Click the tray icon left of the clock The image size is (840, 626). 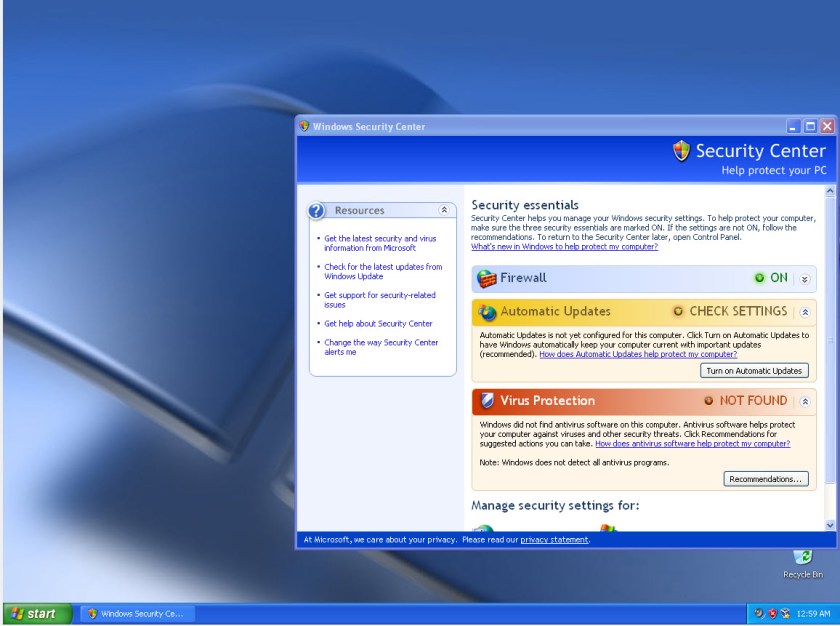pos(785,614)
